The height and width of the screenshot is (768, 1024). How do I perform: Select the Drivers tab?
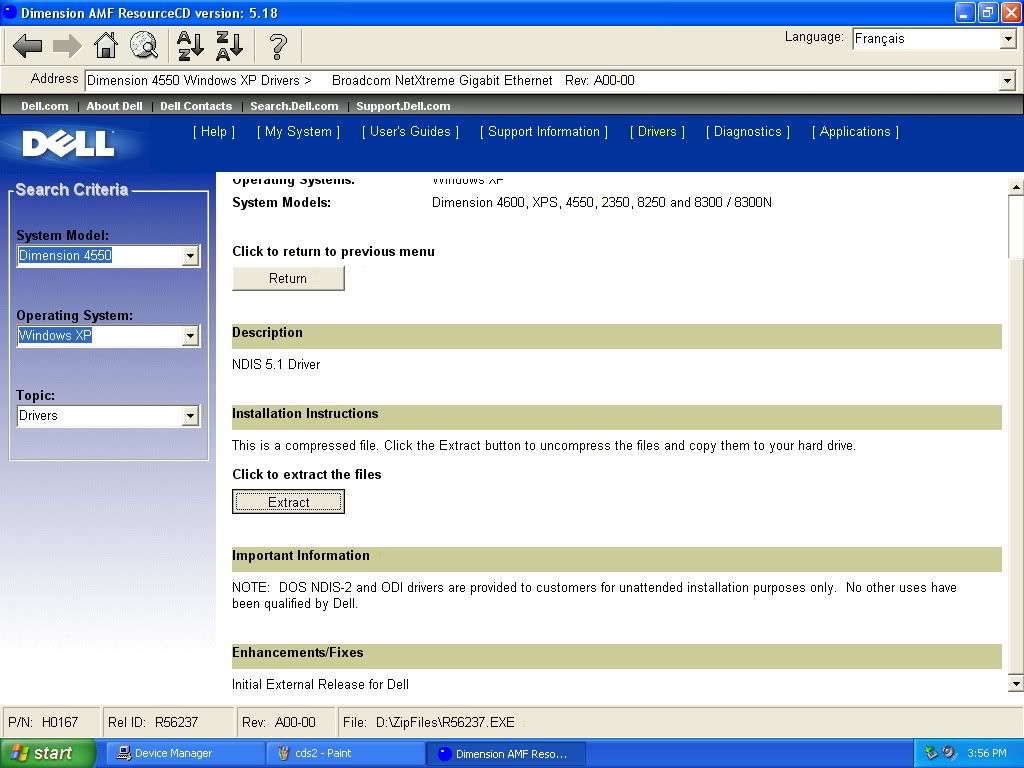coord(657,131)
